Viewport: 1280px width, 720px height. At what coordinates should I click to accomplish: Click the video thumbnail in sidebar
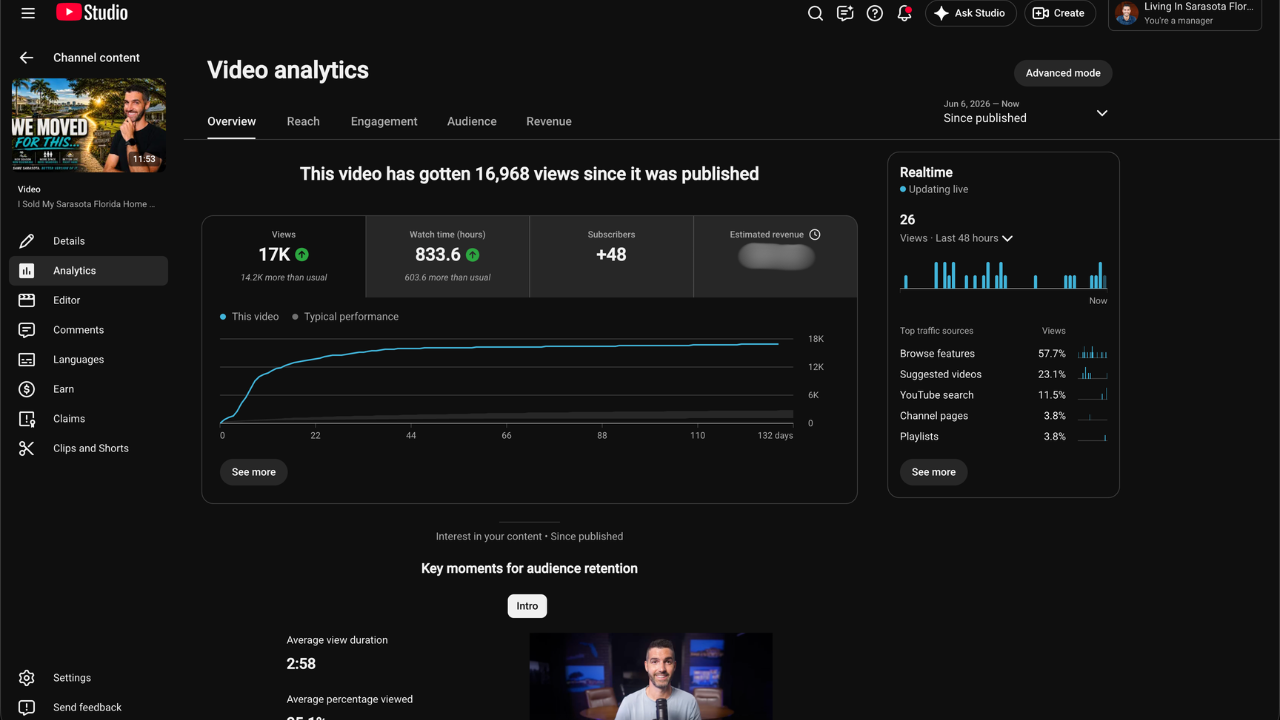(89, 125)
